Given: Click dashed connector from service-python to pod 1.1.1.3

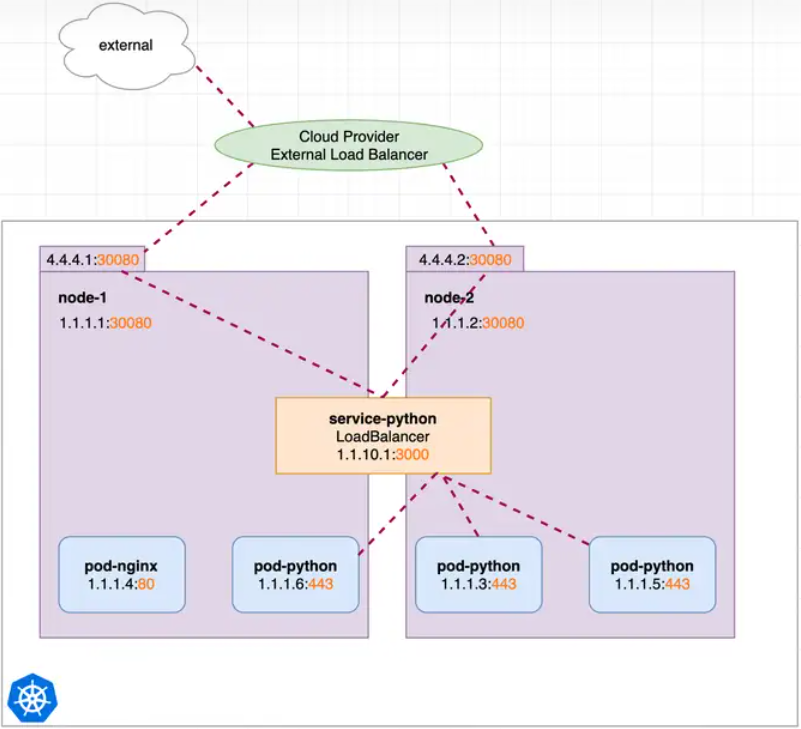Looking at the screenshot, I should coord(461,506).
